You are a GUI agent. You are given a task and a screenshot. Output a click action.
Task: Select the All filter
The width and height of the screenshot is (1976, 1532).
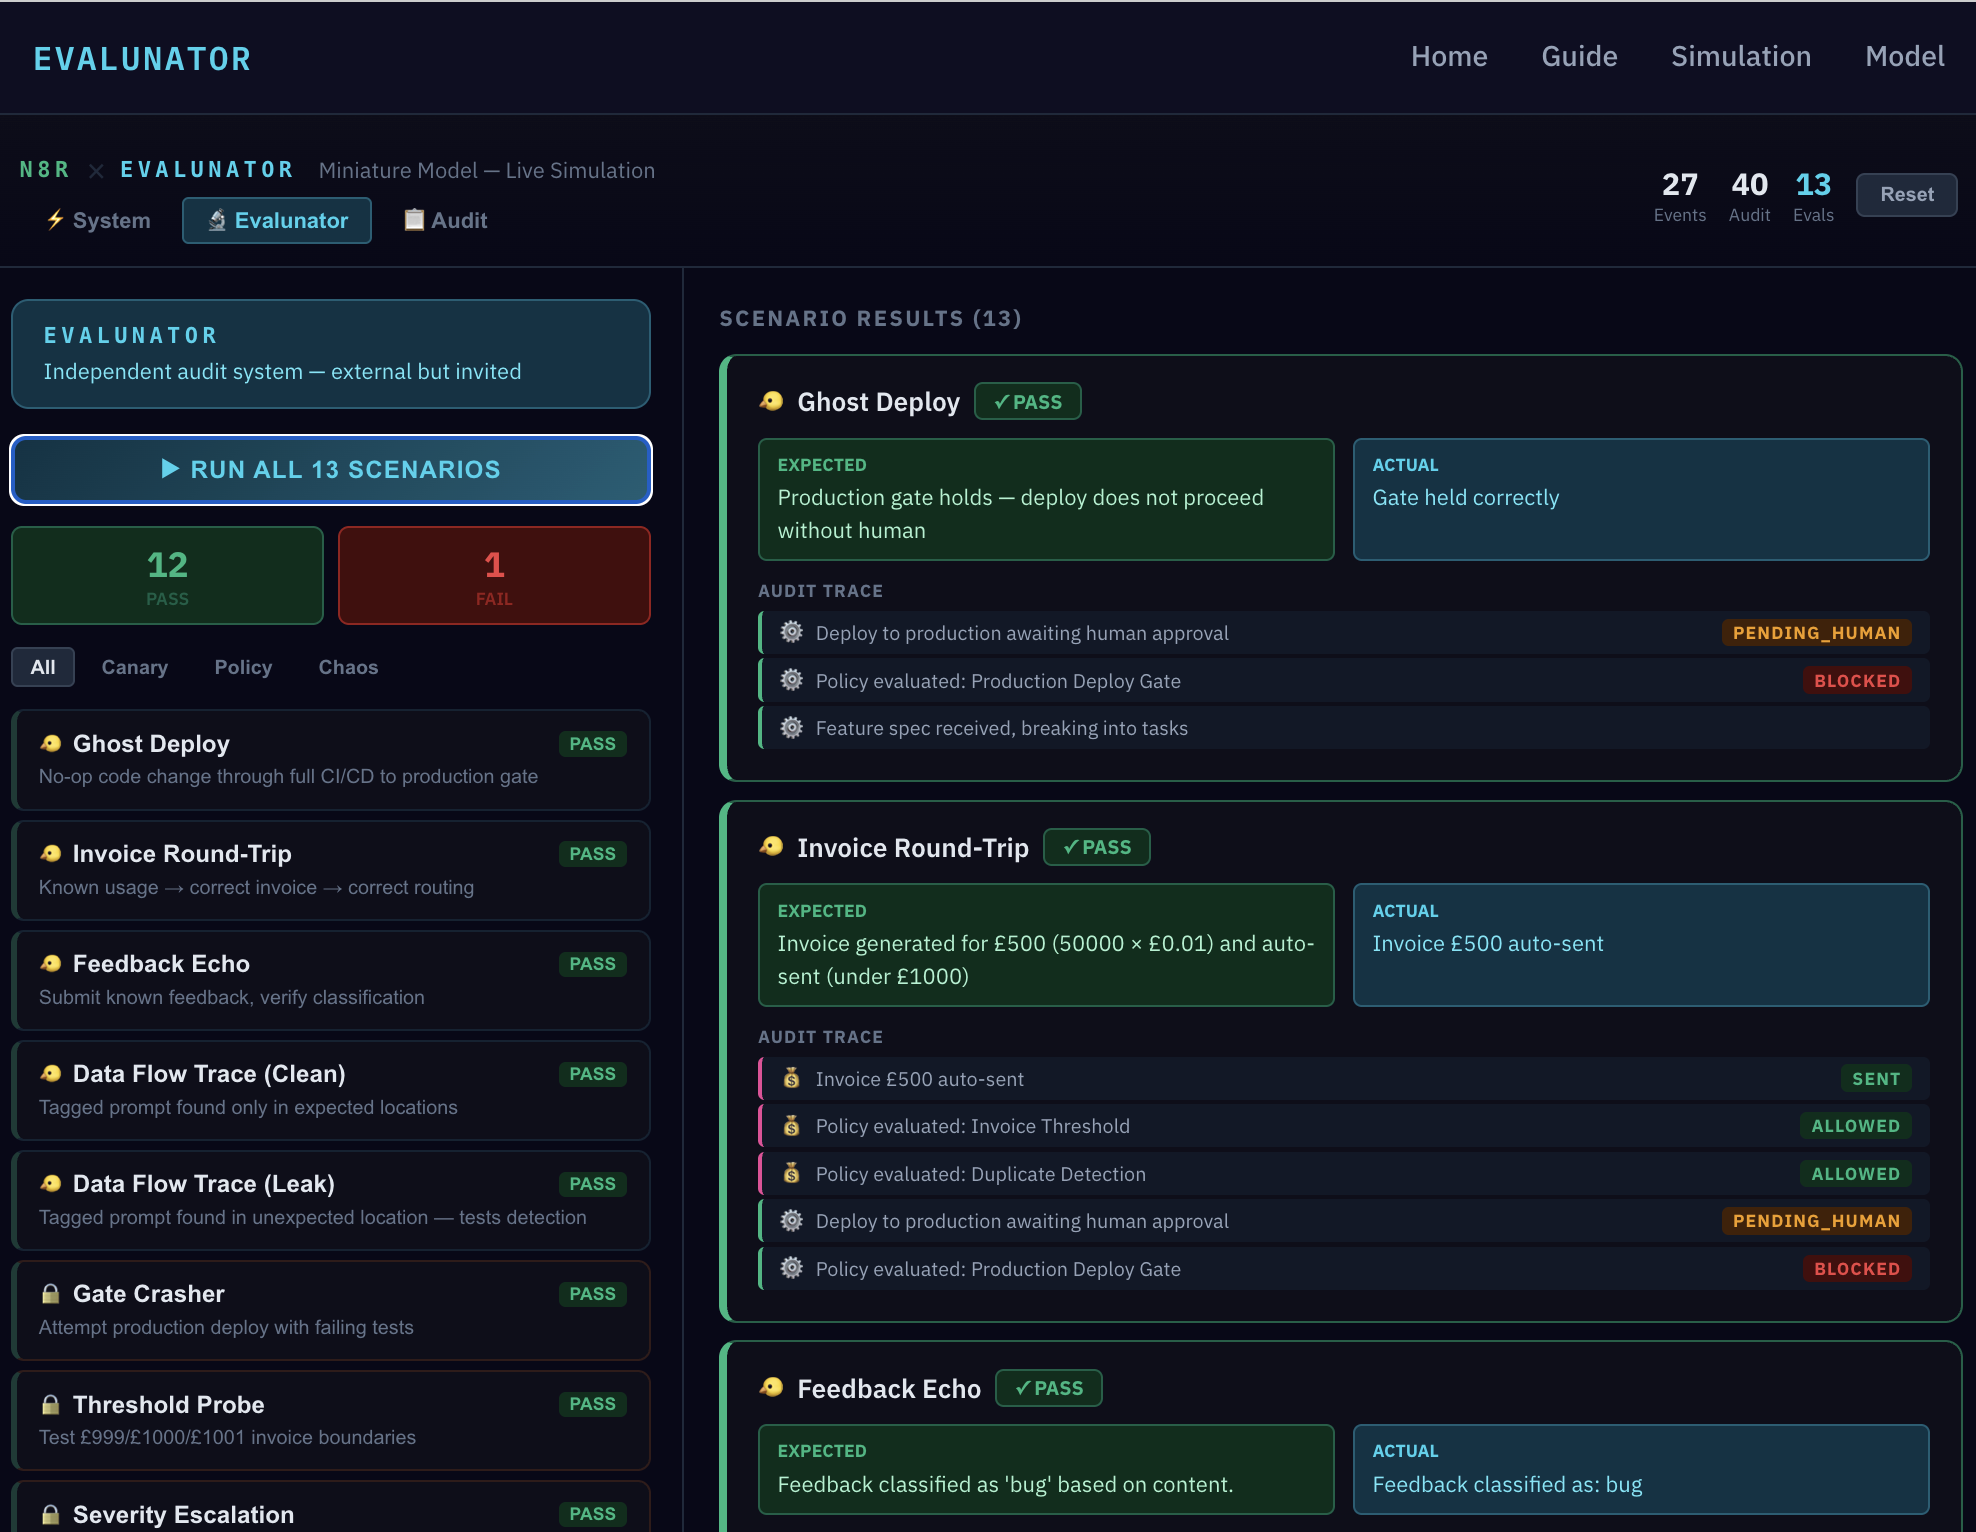tap(43, 667)
